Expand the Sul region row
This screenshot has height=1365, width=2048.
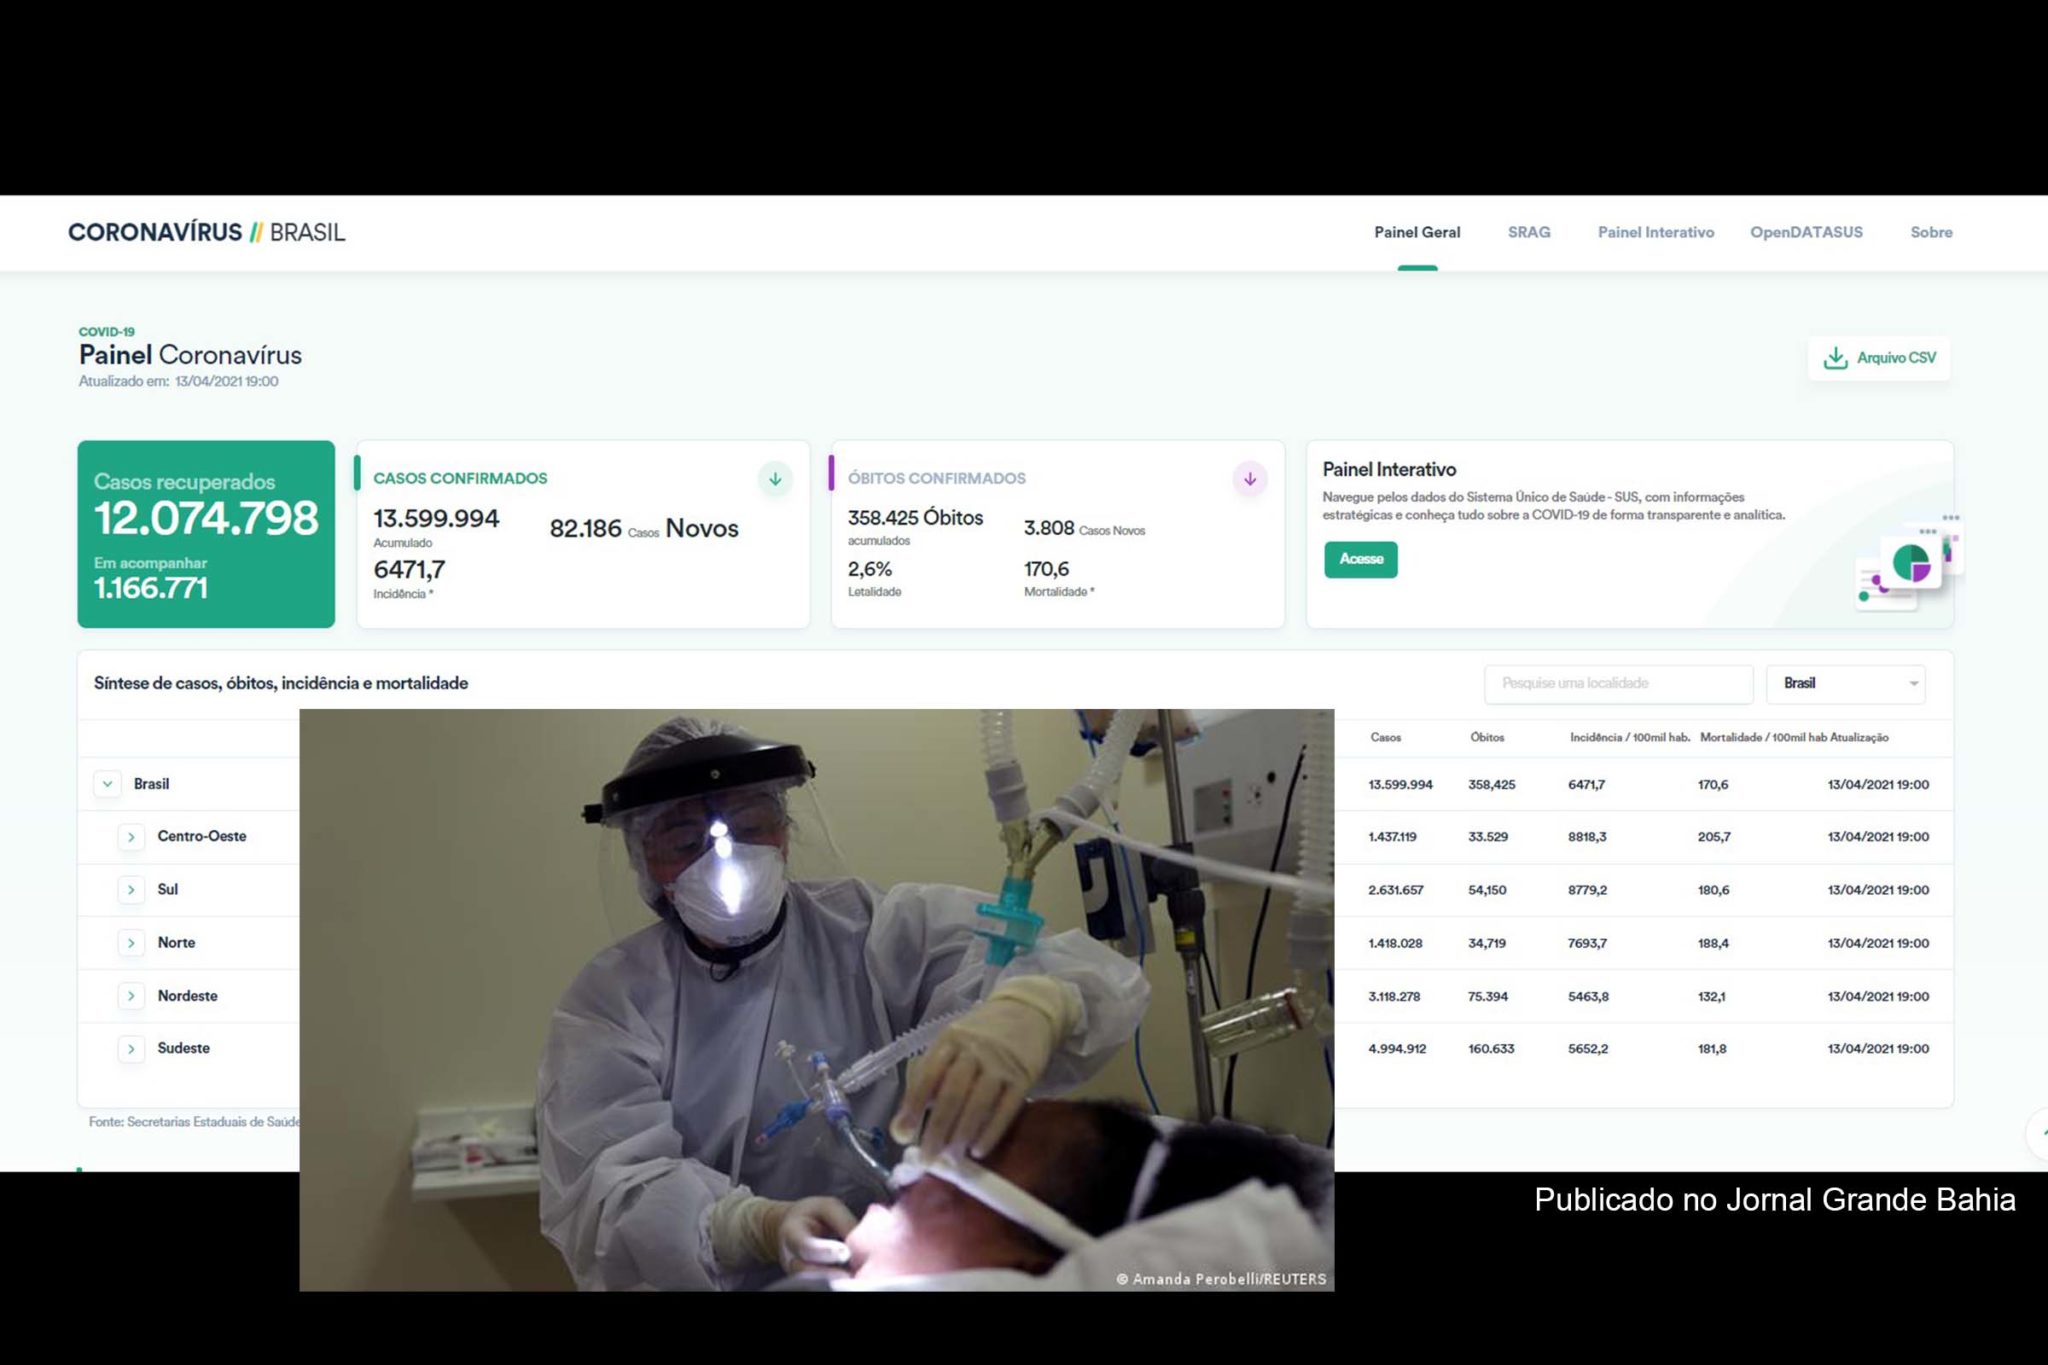coord(131,890)
